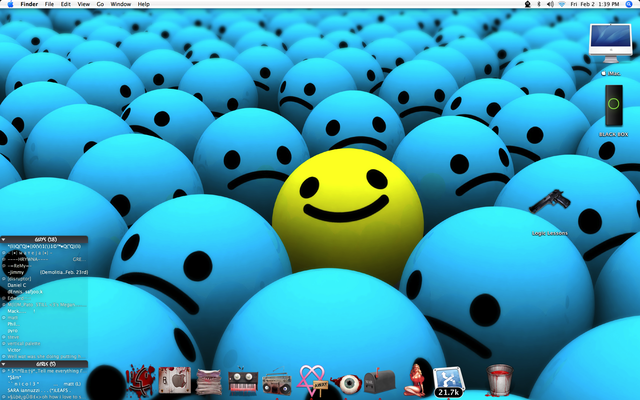Select buddy Edward in buddy list
This screenshot has width=640, height=400.
[x=44, y=298]
